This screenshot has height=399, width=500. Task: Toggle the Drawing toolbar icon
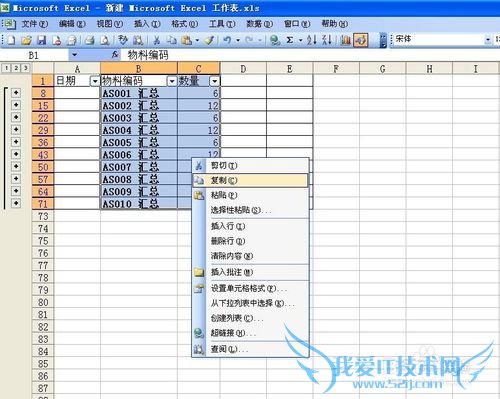coord(361,40)
